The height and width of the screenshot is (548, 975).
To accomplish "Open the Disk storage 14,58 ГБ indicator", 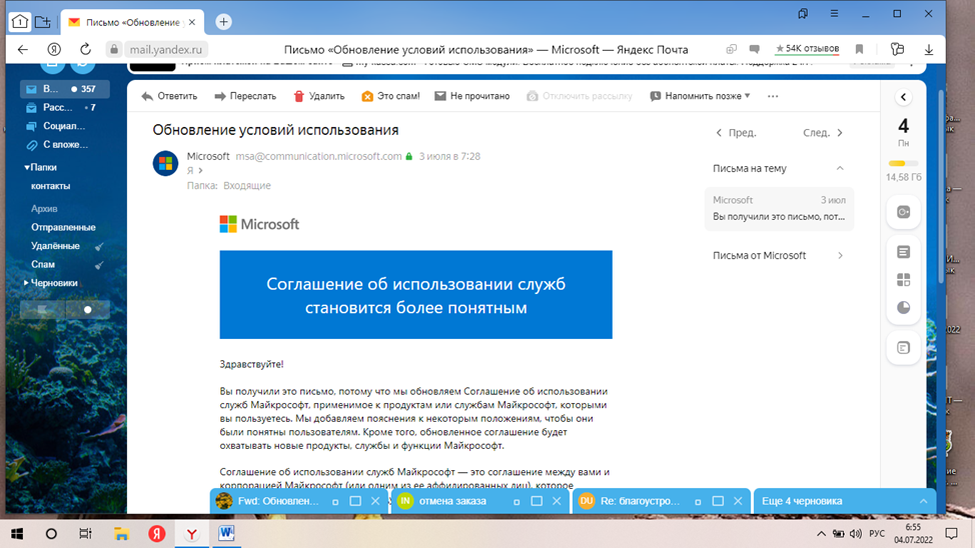I will pyautogui.click(x=903, y=170).
